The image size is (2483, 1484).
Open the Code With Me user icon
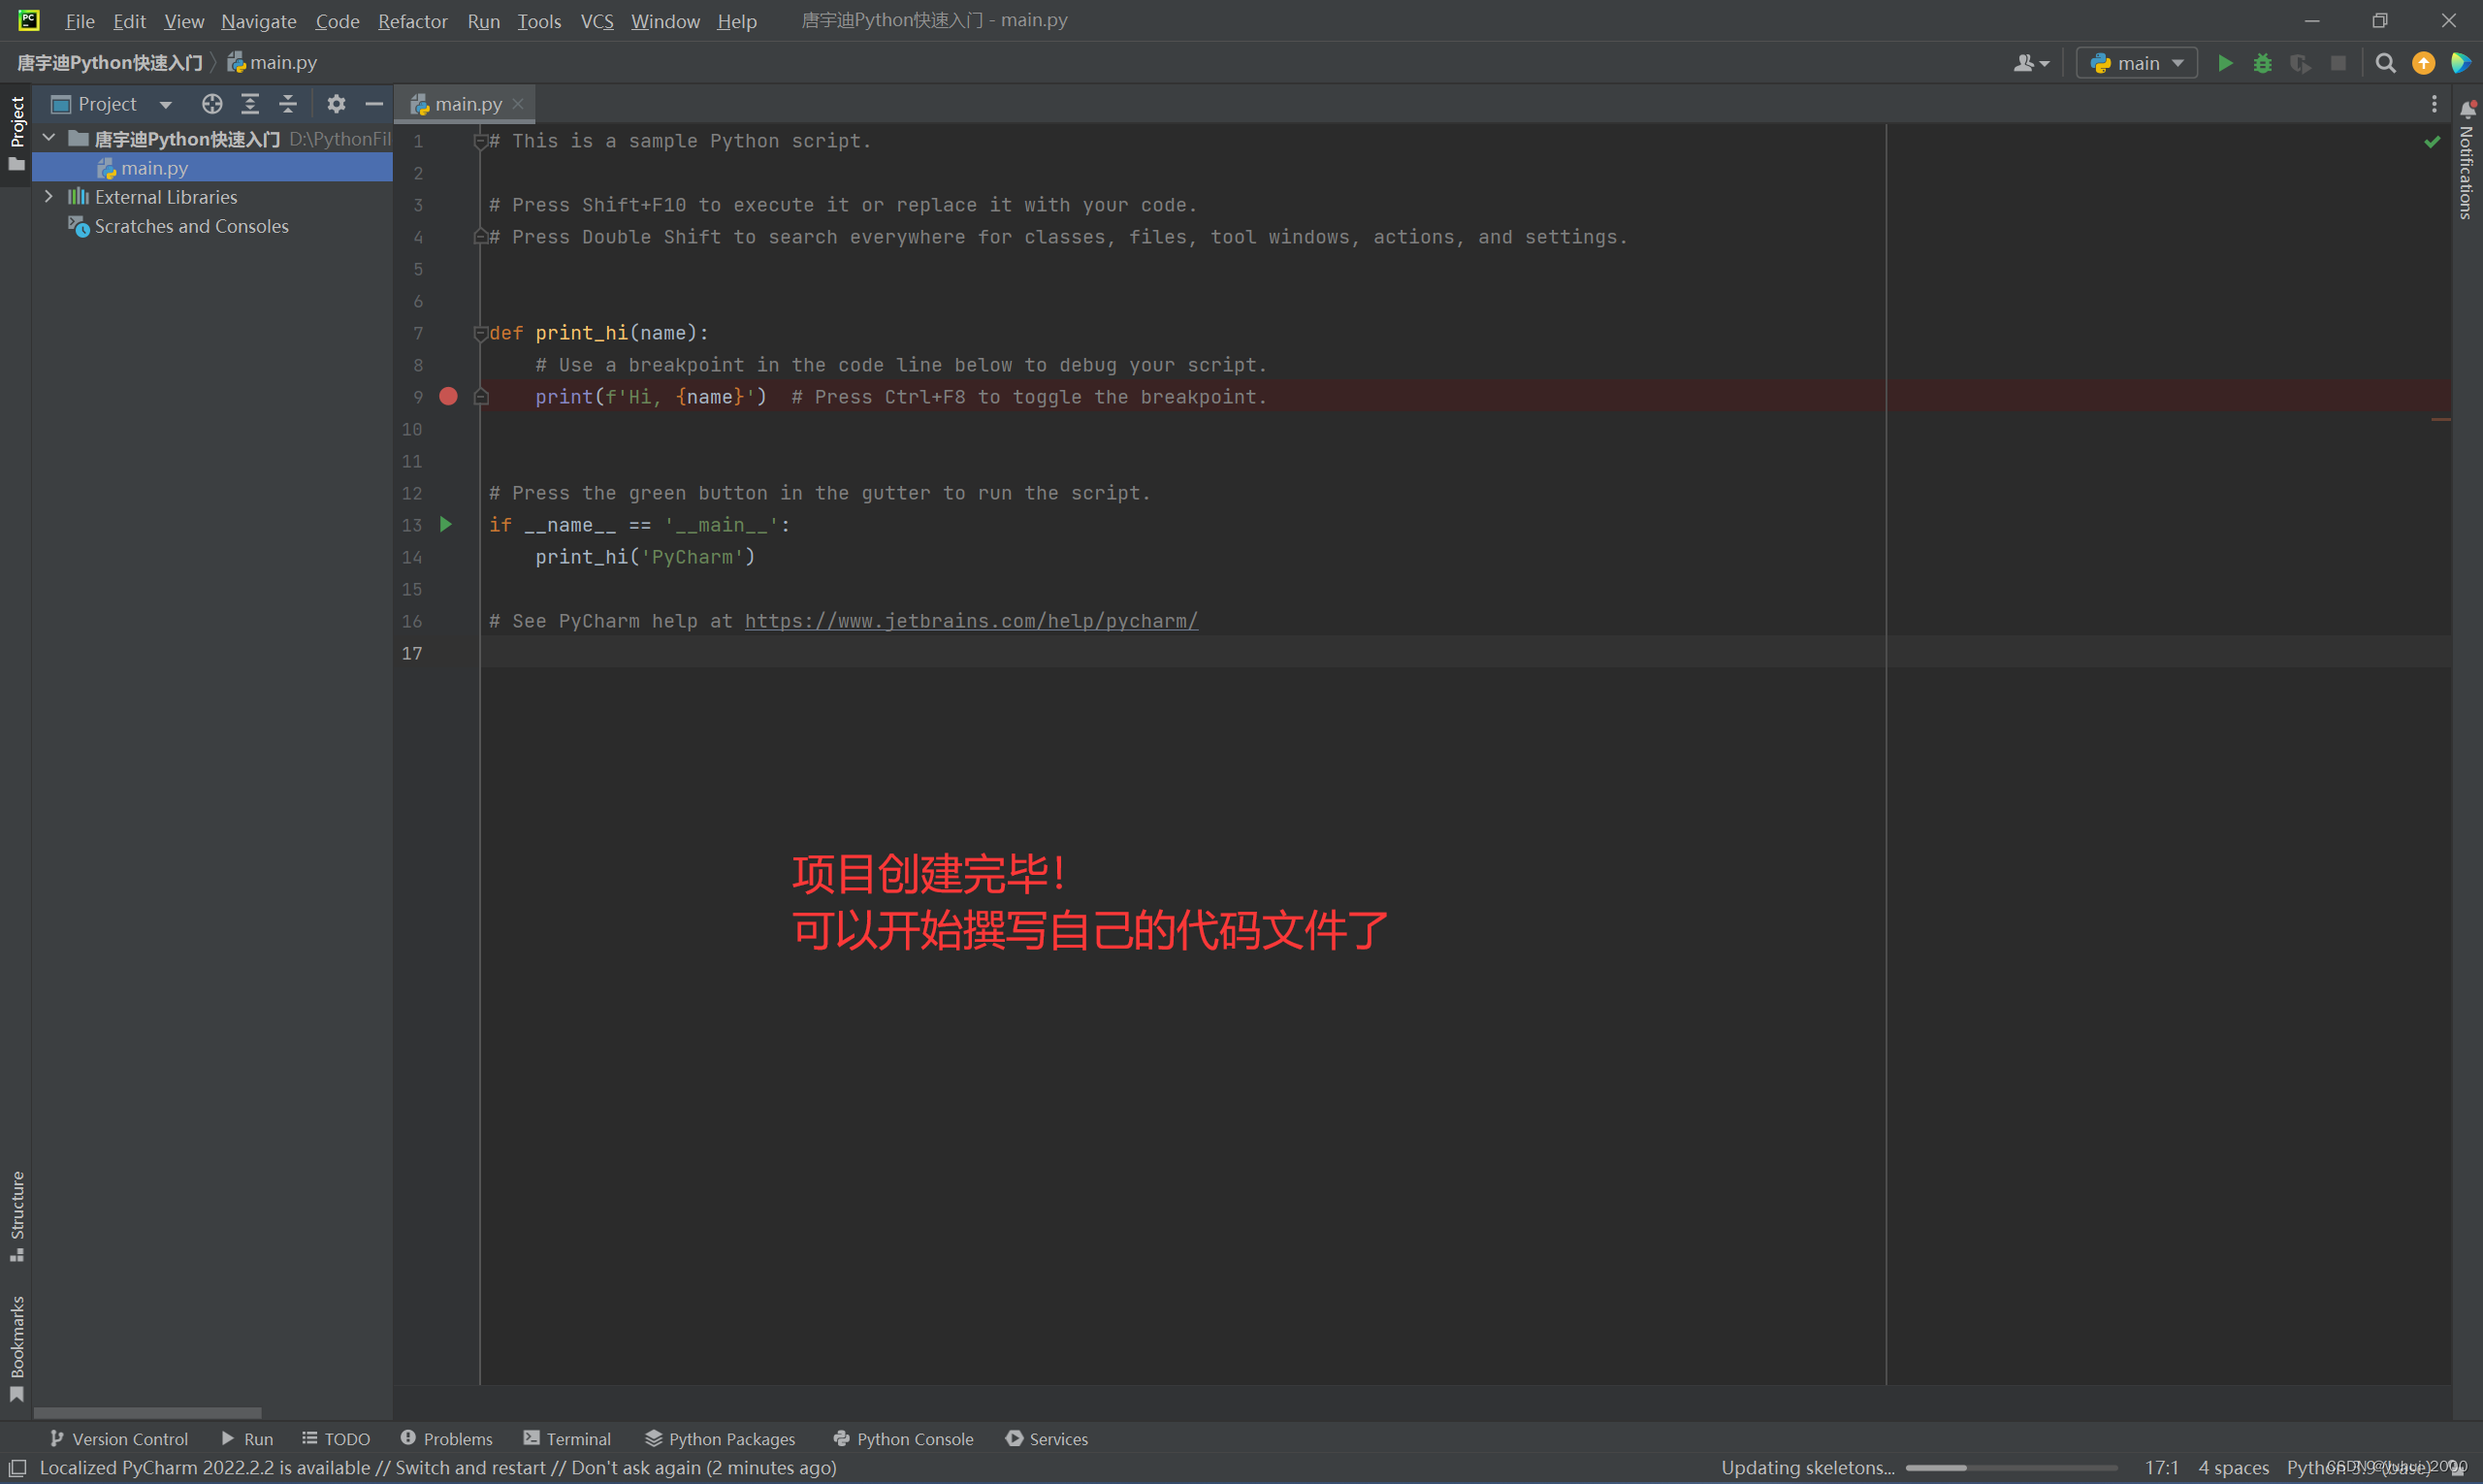tap(2031, 63)
